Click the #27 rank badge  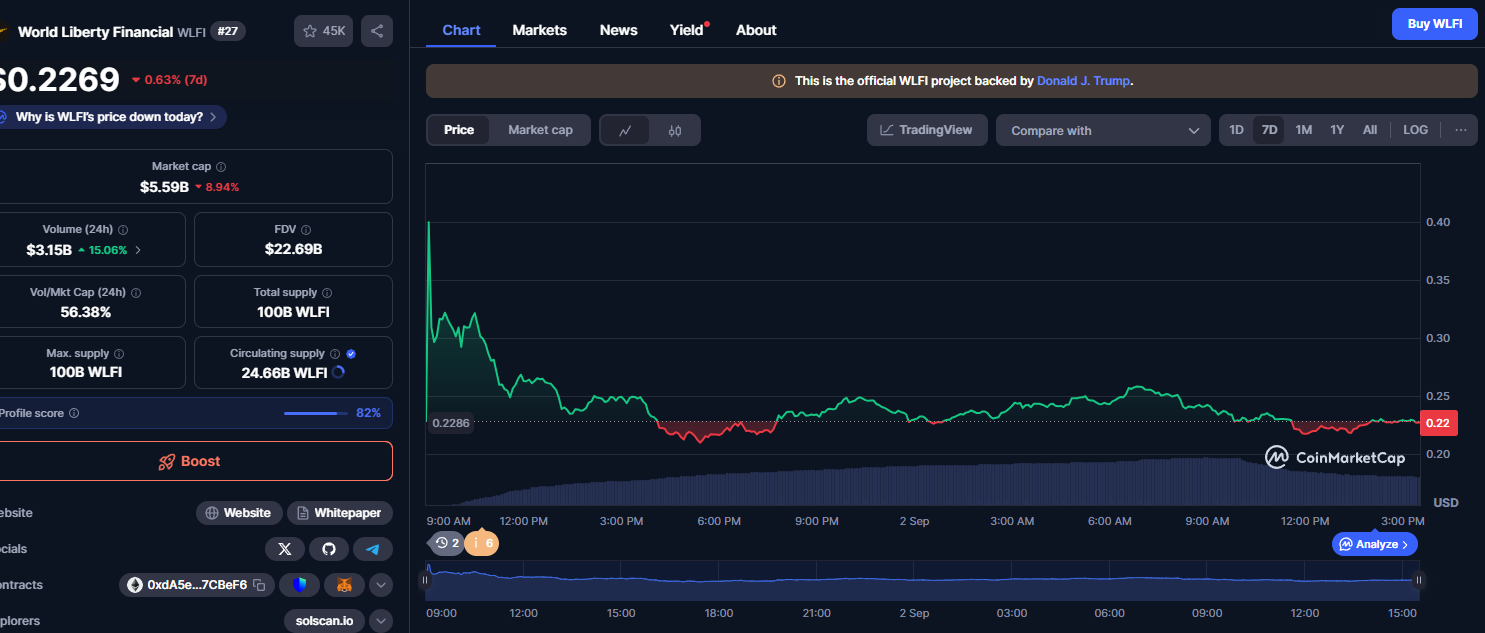228,31
